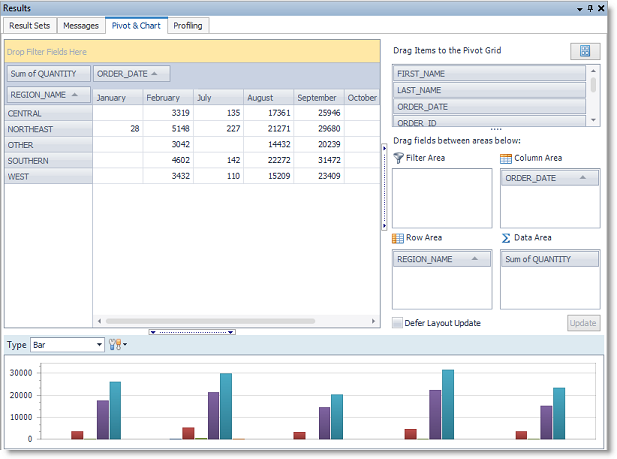Click the Data Area sigma icon
This screenshot has width=617, height=459.
pos(506,238)
